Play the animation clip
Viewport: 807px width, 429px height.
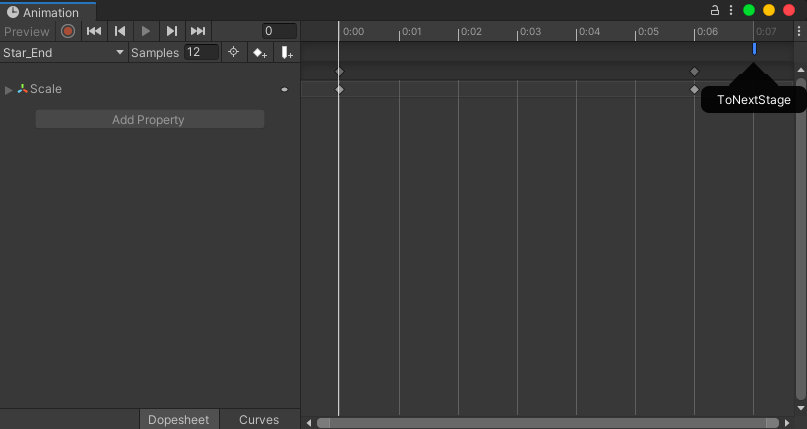coord(146,31)
